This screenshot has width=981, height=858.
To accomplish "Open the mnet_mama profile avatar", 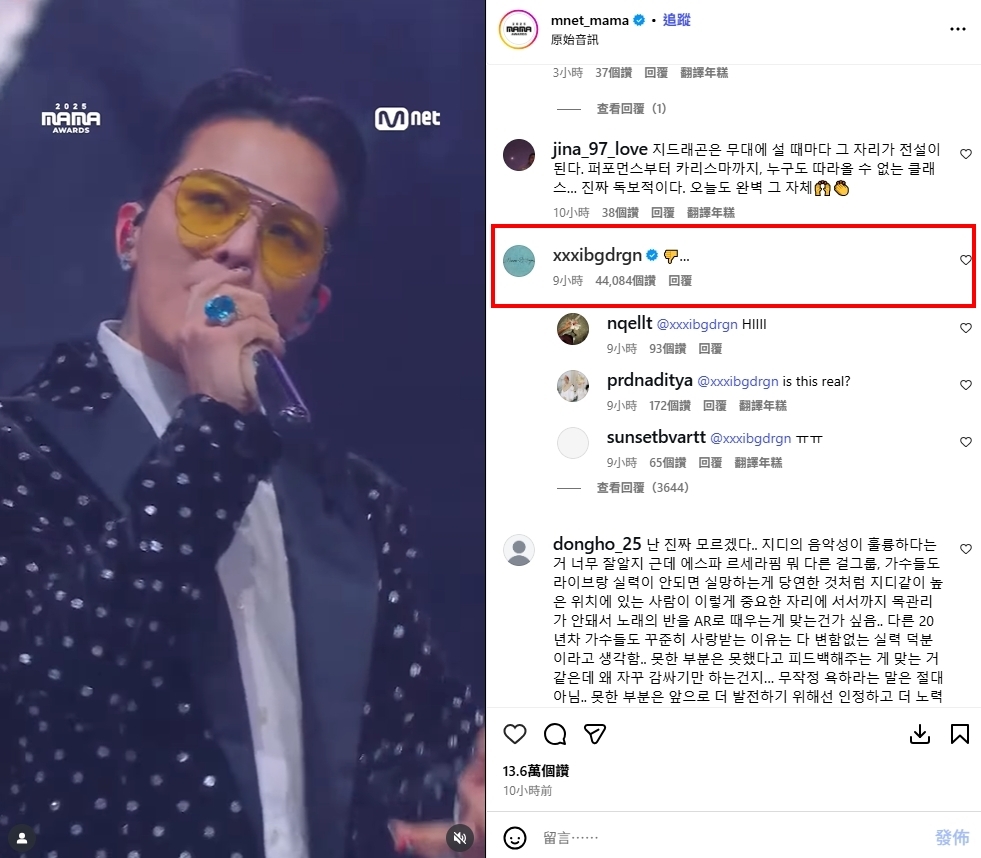I will point(519,29).
